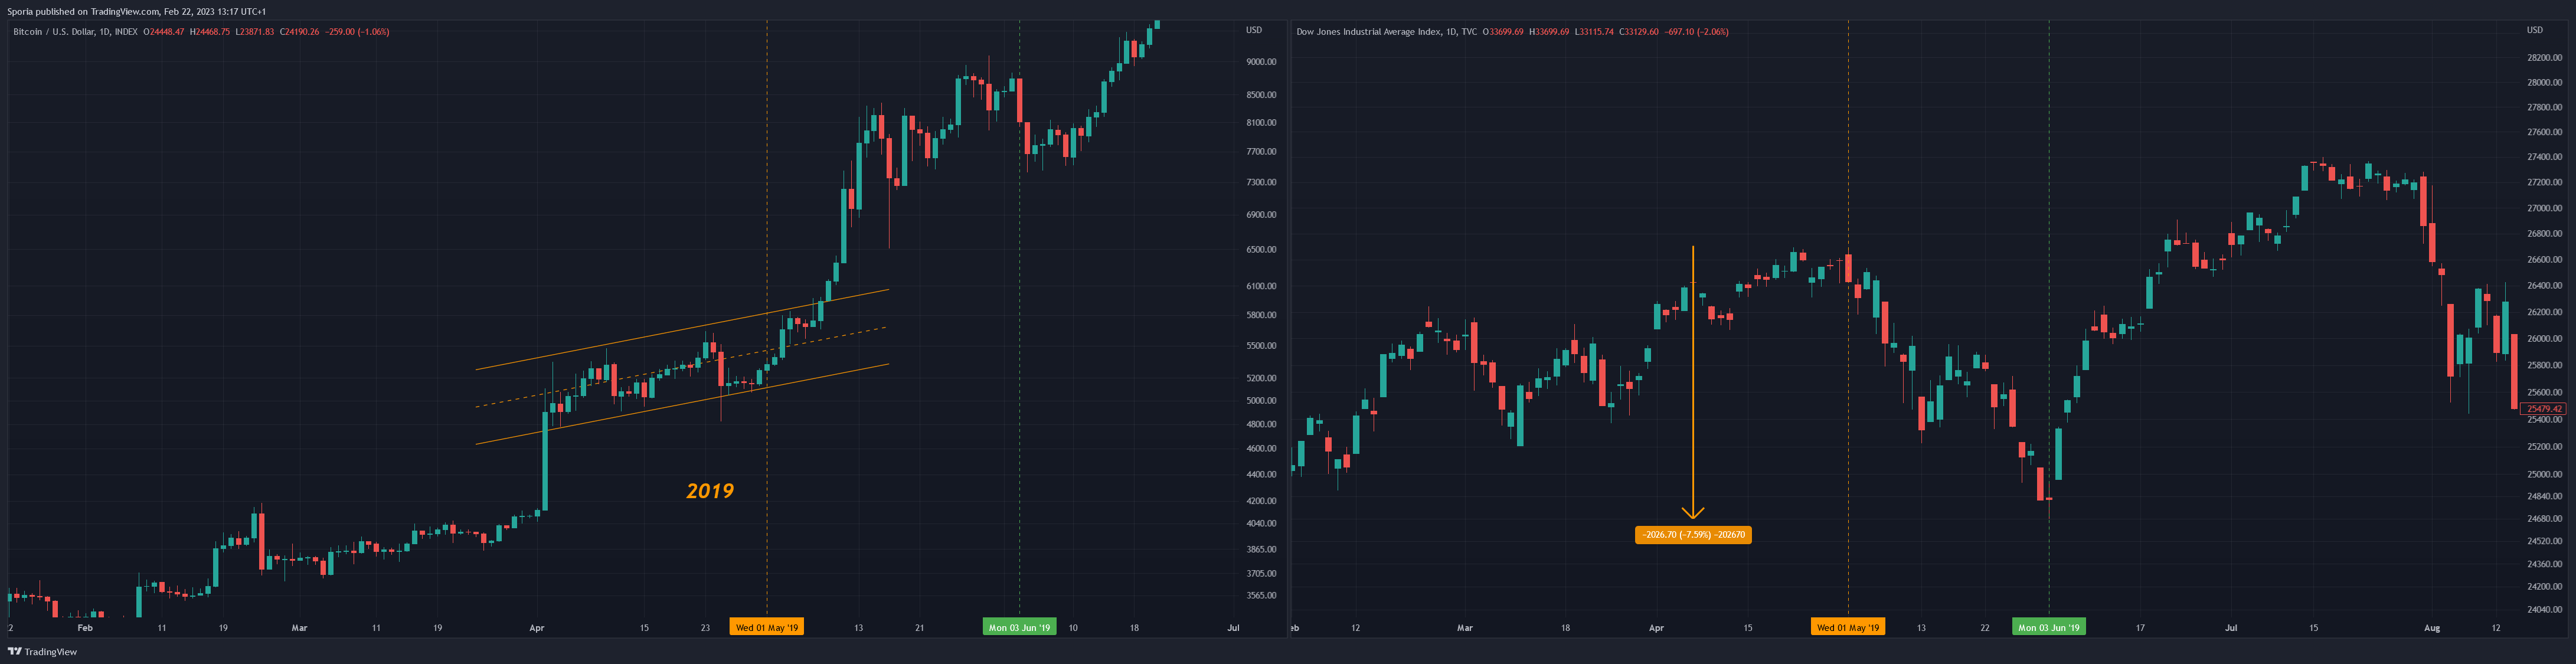Click the Mar label on Bitcoin time axis
Screen dimensions: 2576x664
click(299, 628)
